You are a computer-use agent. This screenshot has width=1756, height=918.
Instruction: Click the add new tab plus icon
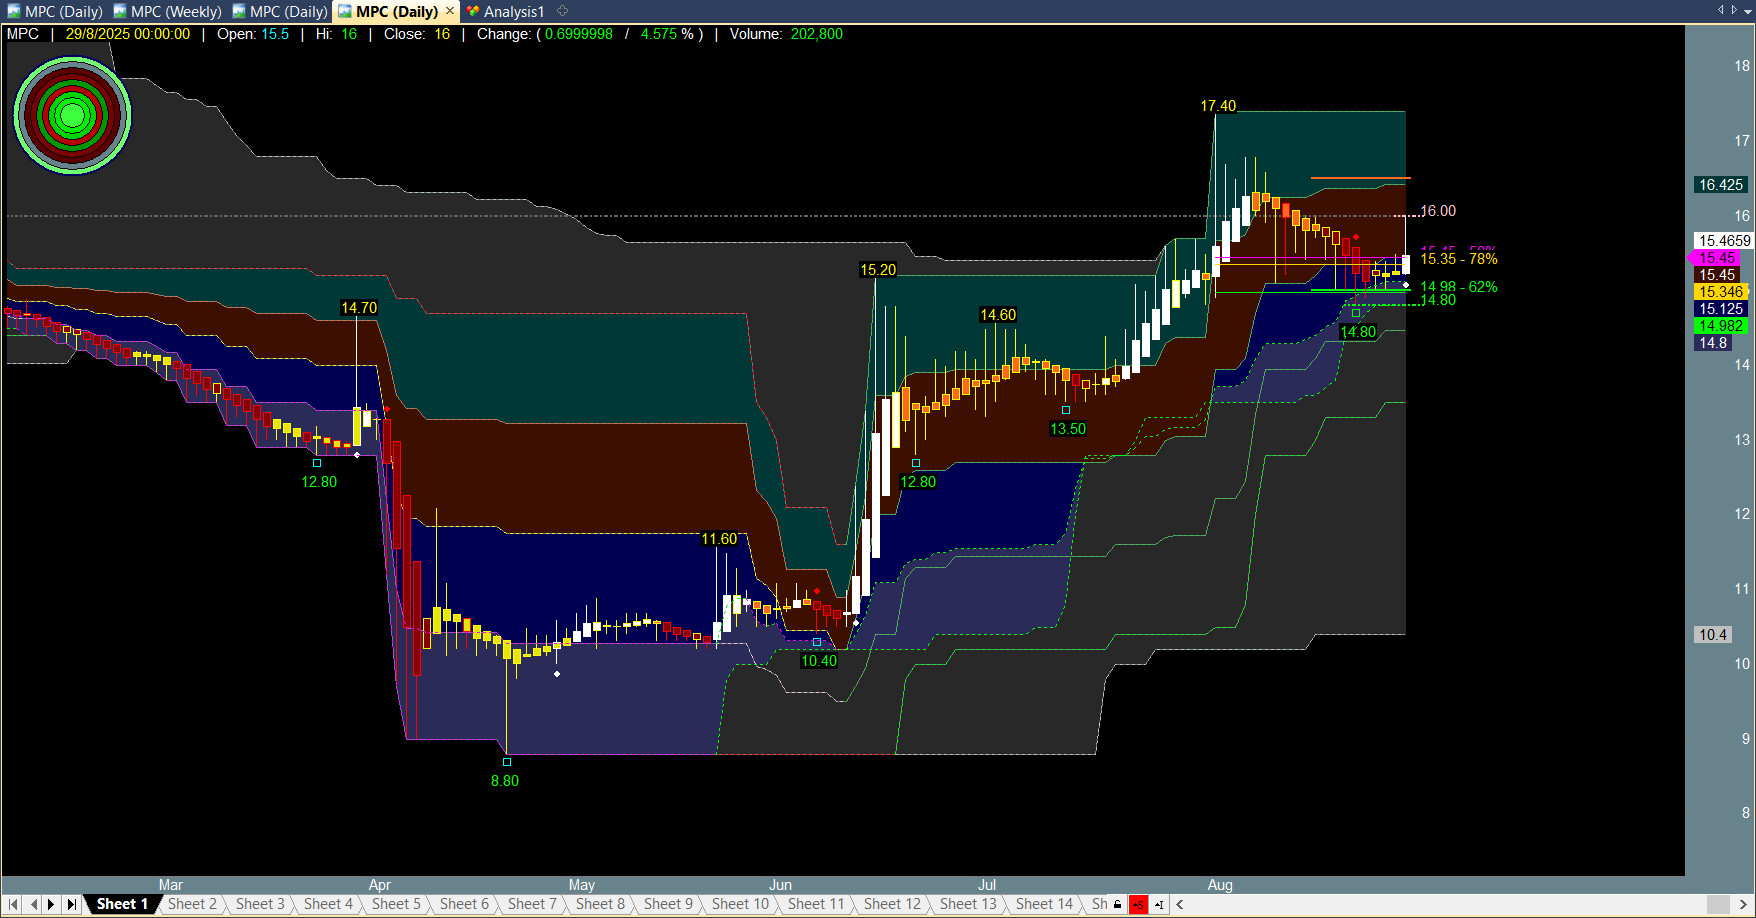tap(563, 11)
